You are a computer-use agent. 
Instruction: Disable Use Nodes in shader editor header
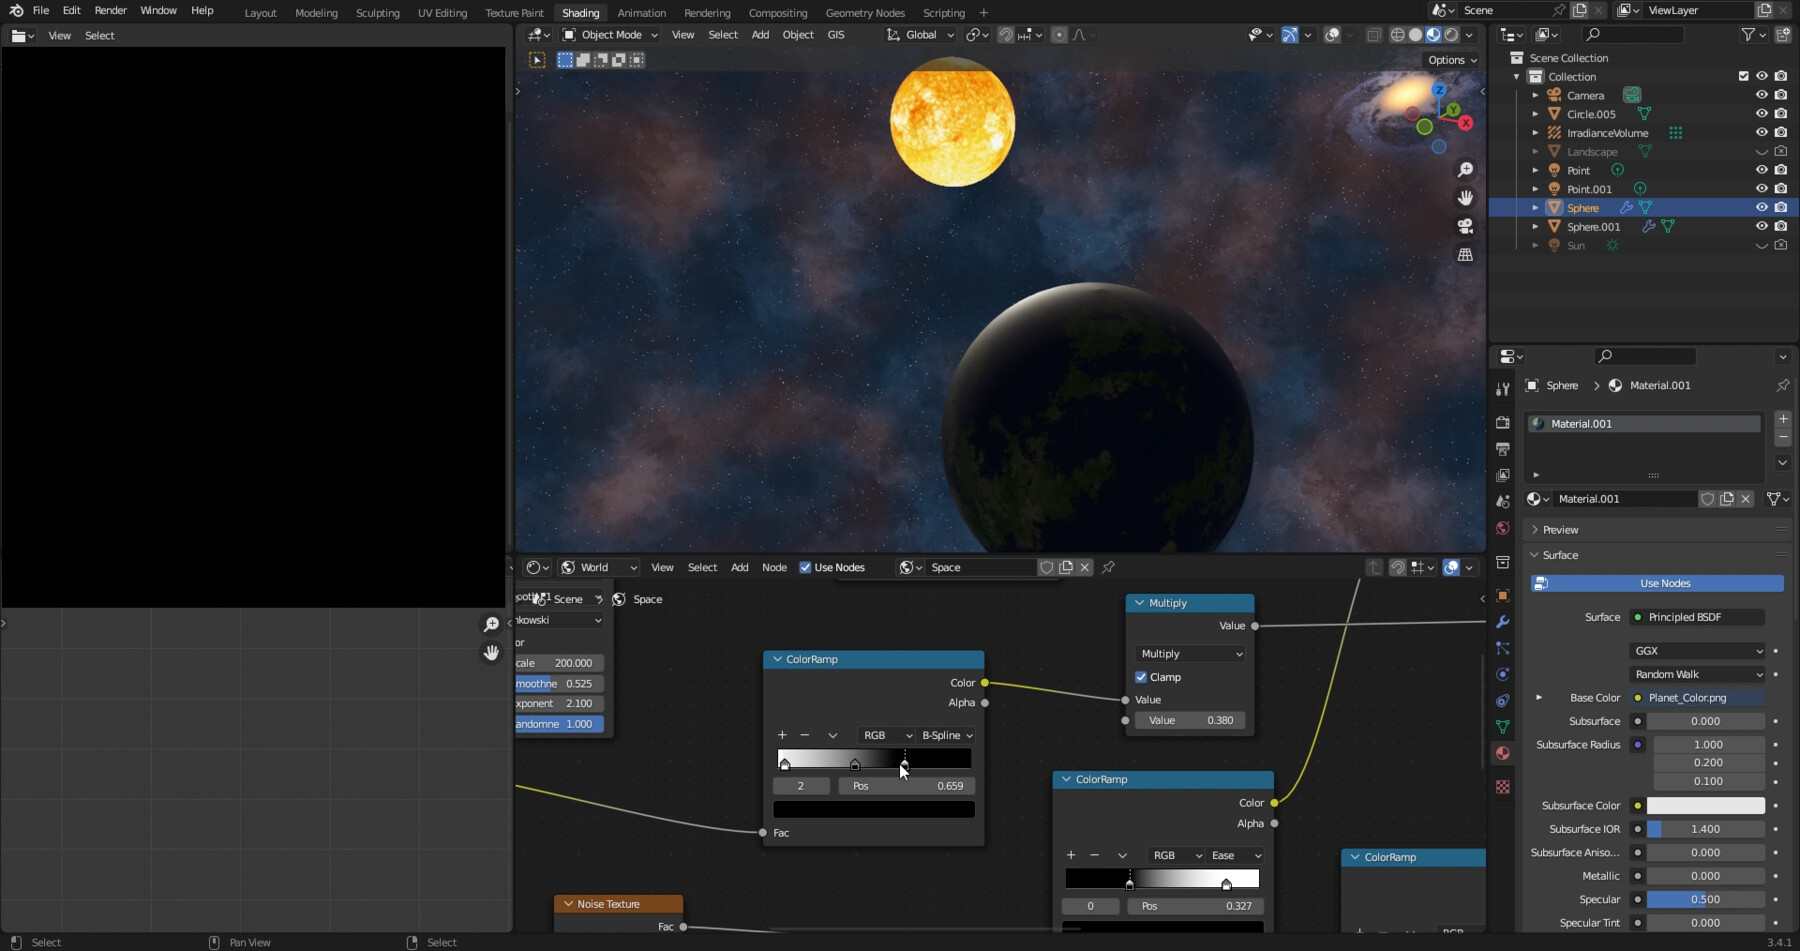click(806, 567)
